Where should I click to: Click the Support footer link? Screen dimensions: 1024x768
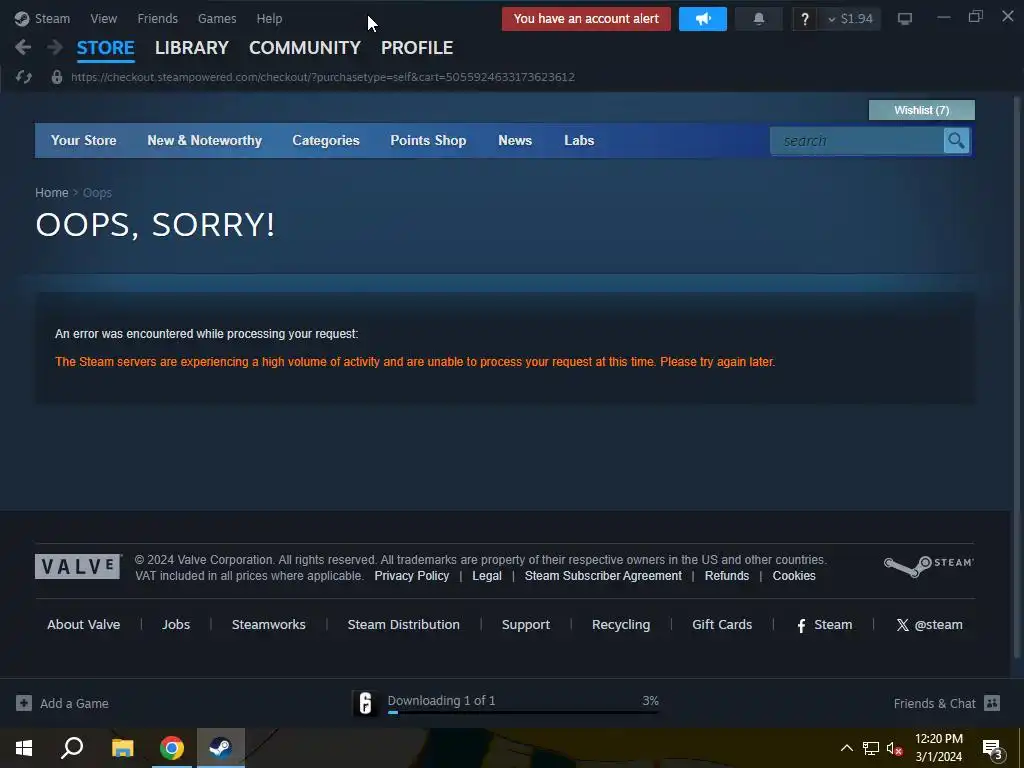pyautogui.click(x=526, y=624)
